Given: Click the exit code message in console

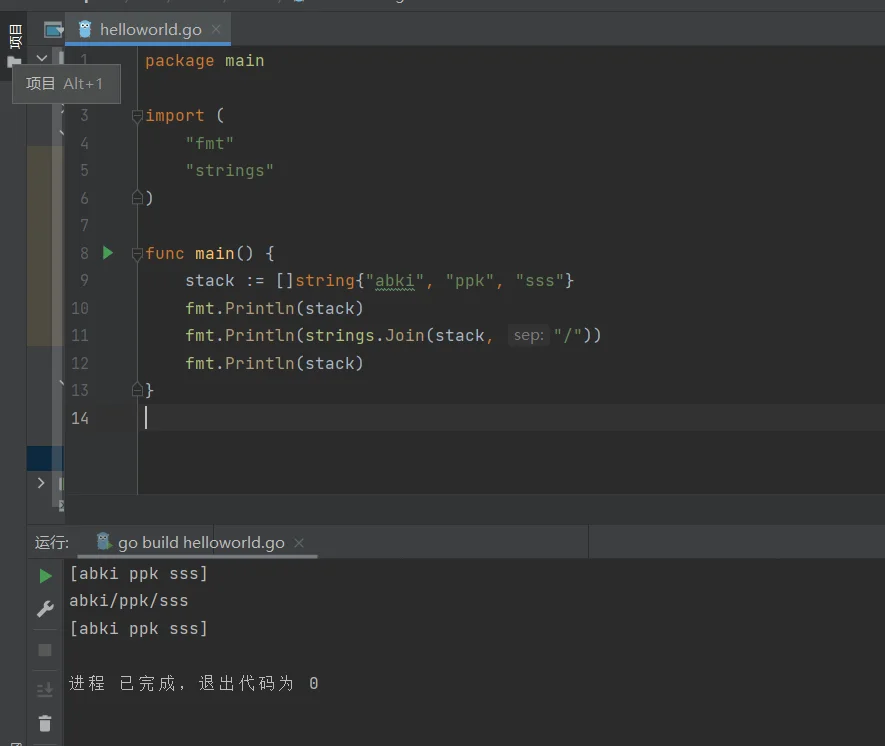Looking at the screenshot, I should click(194, 683).
